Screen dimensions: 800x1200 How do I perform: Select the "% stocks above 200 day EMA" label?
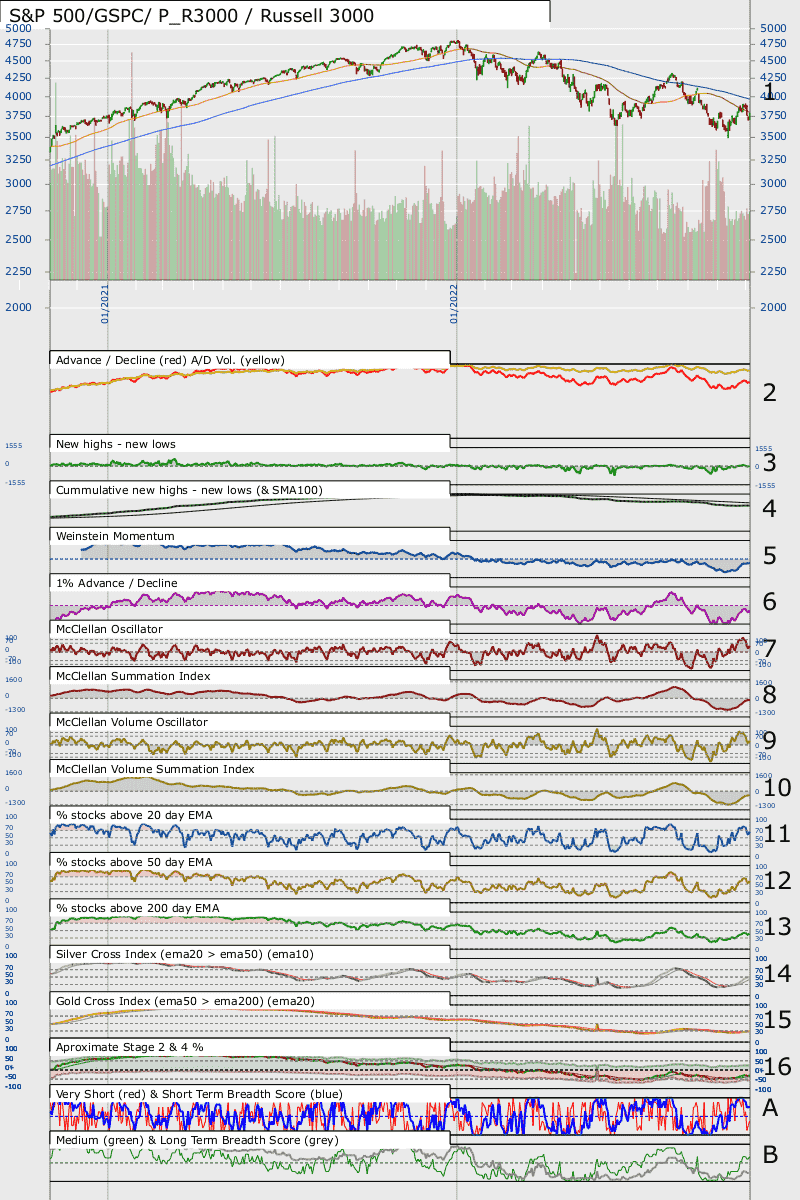(x=138, y=908)
